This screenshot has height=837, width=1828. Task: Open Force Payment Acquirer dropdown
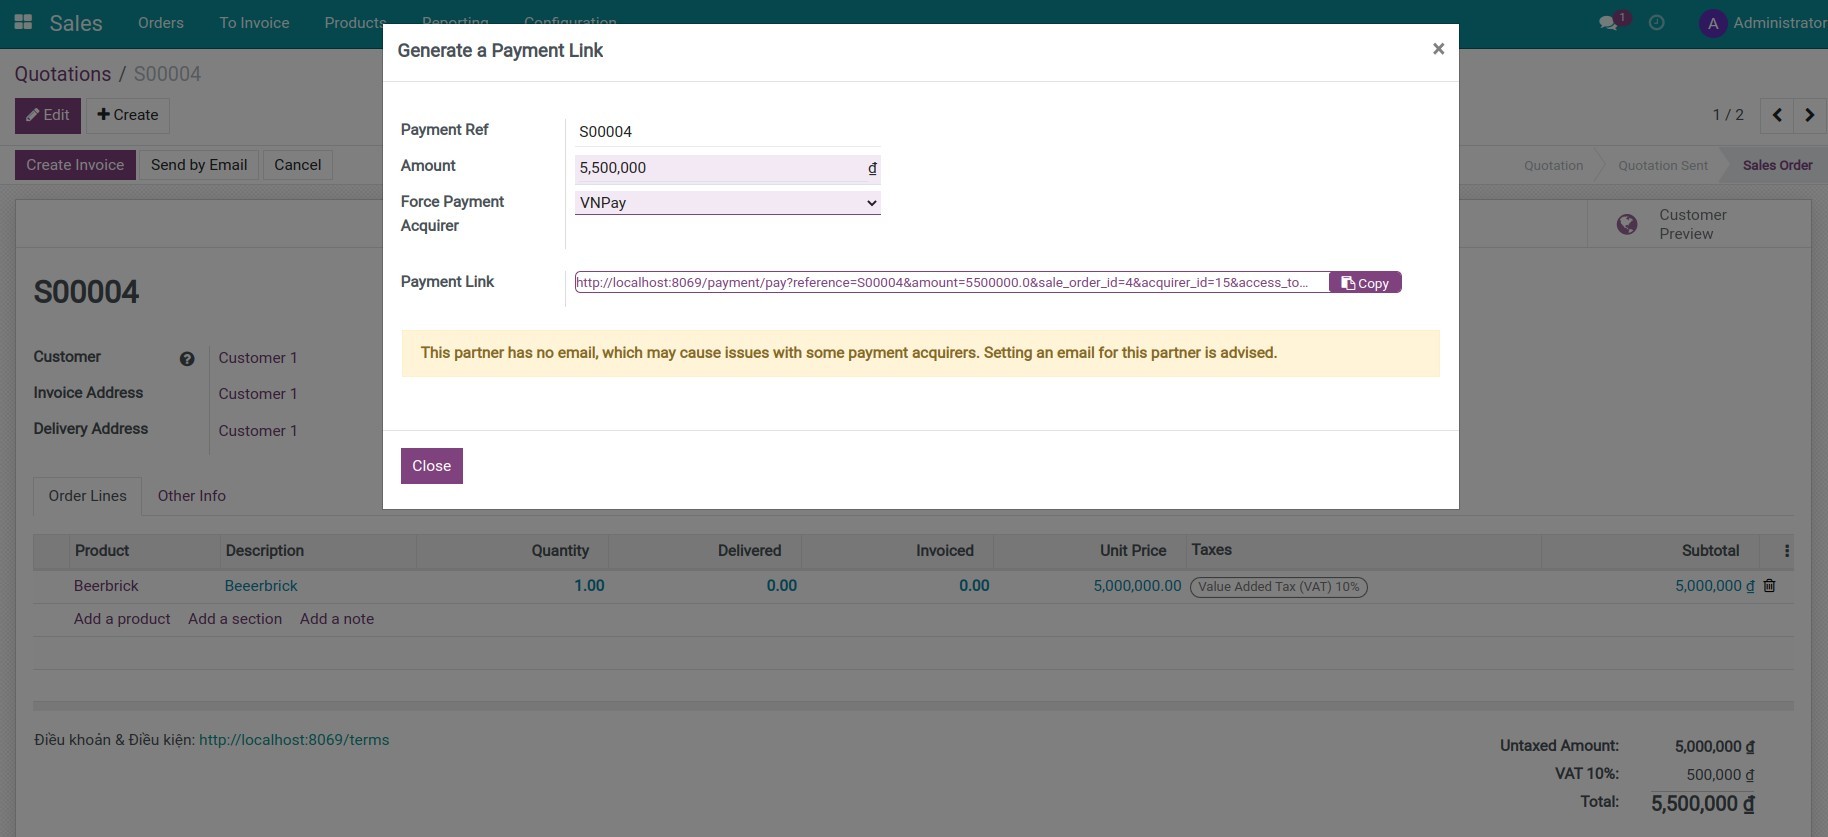pos(728,203)
